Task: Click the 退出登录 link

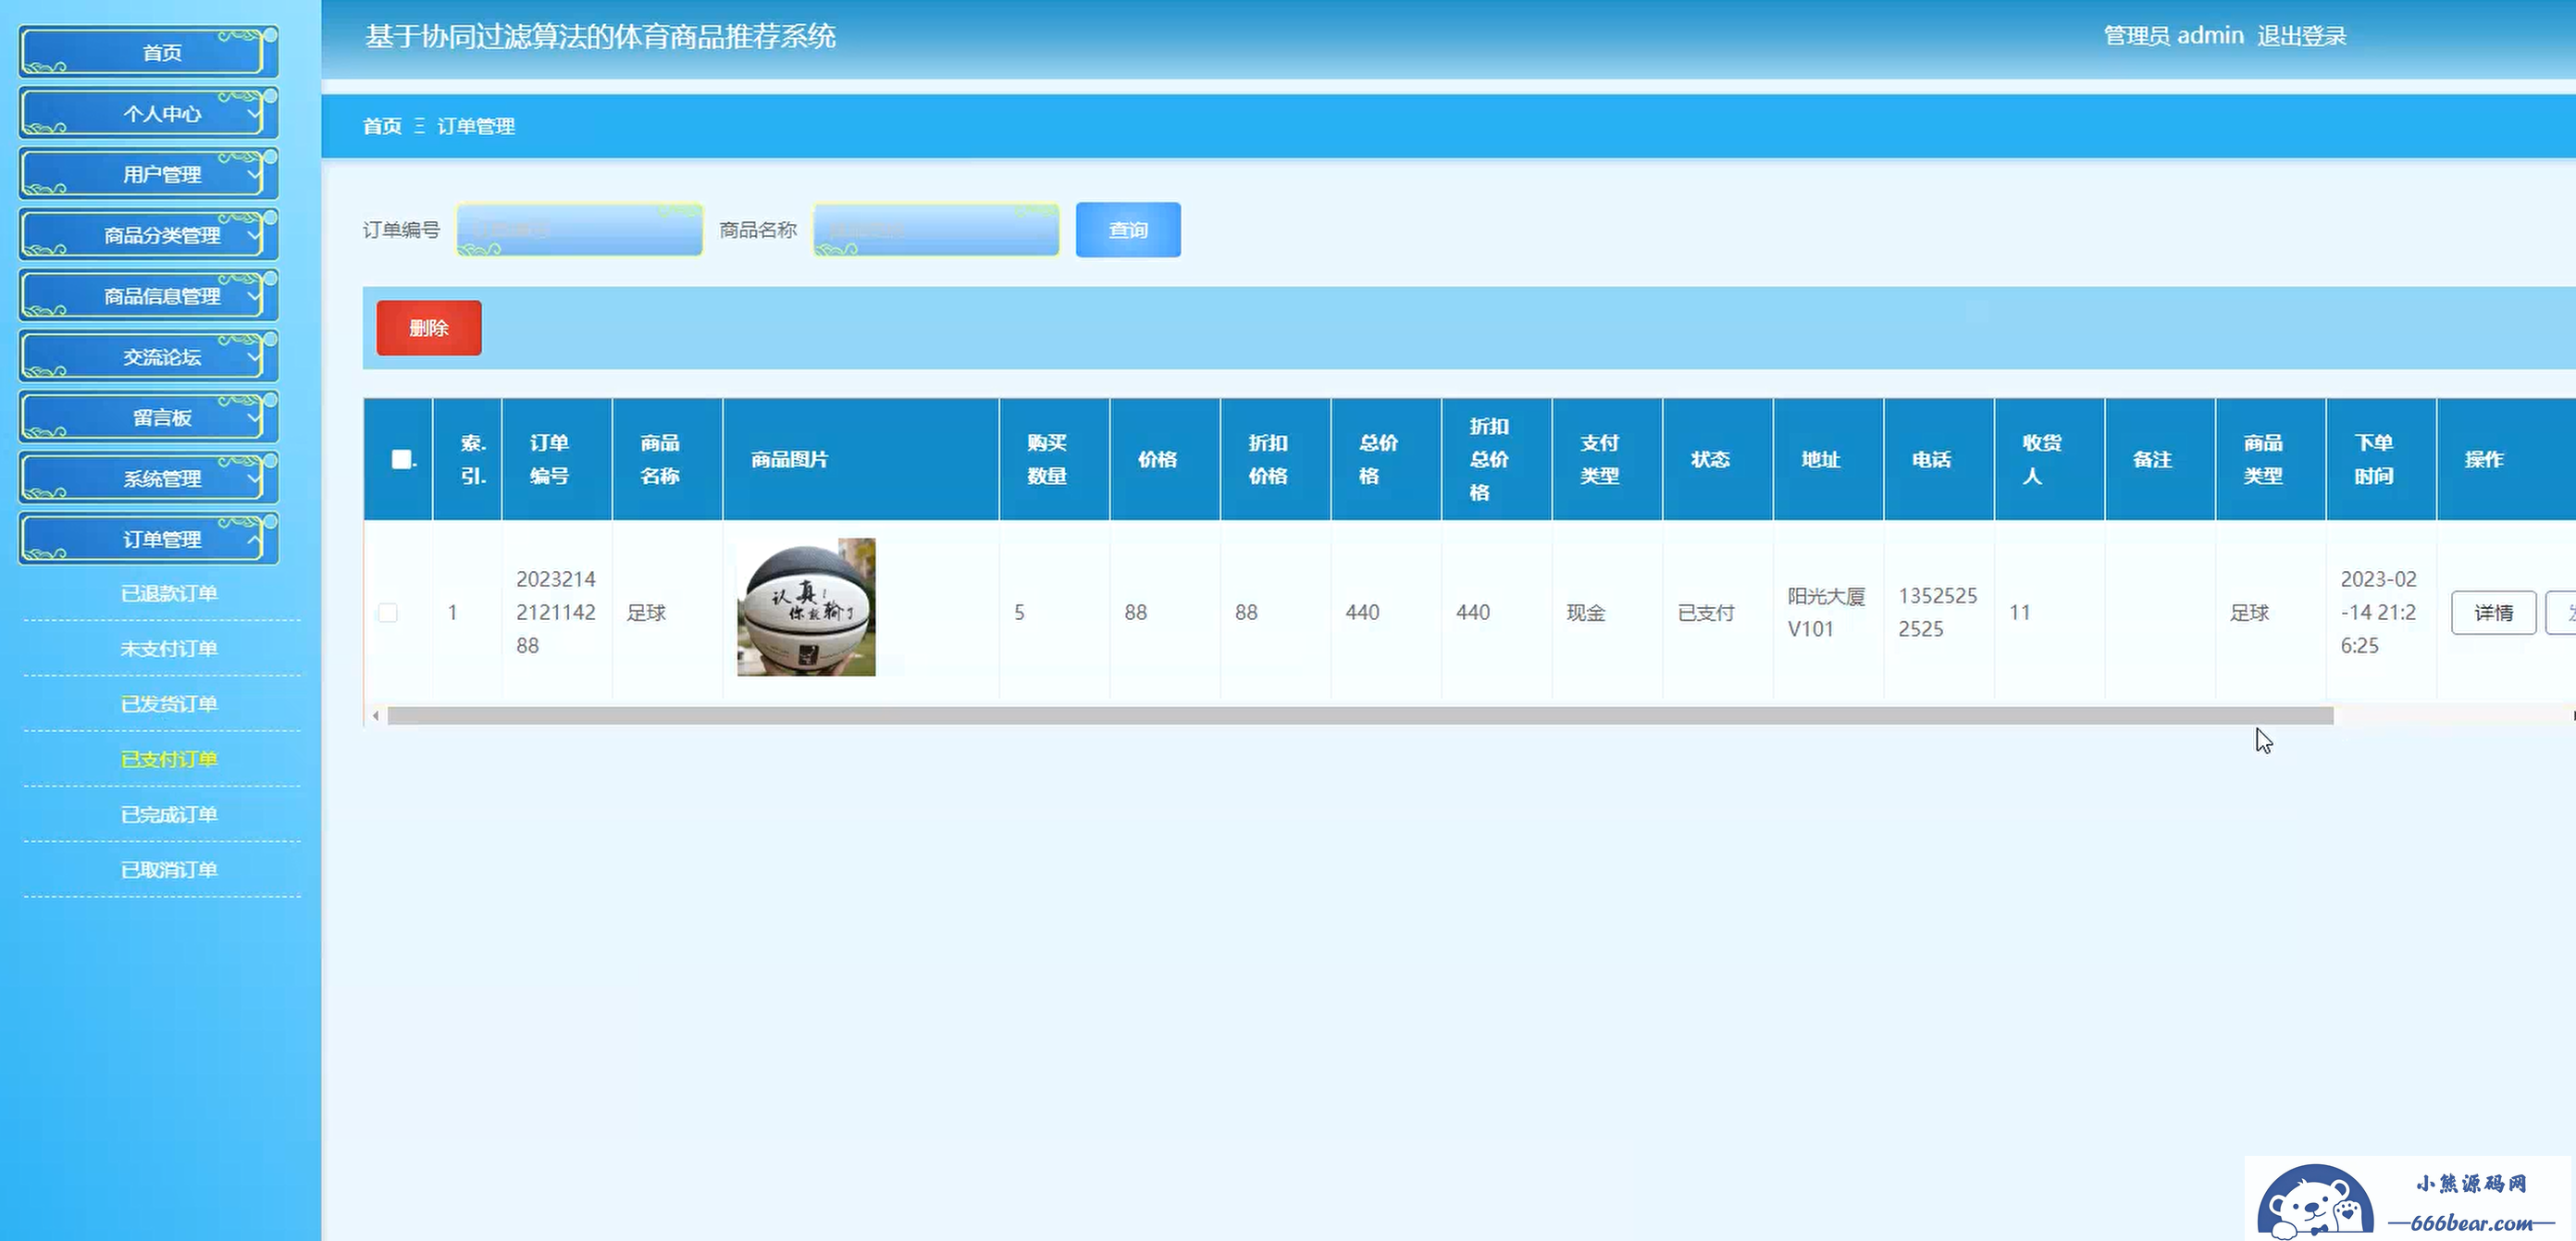Action: 2301,36
